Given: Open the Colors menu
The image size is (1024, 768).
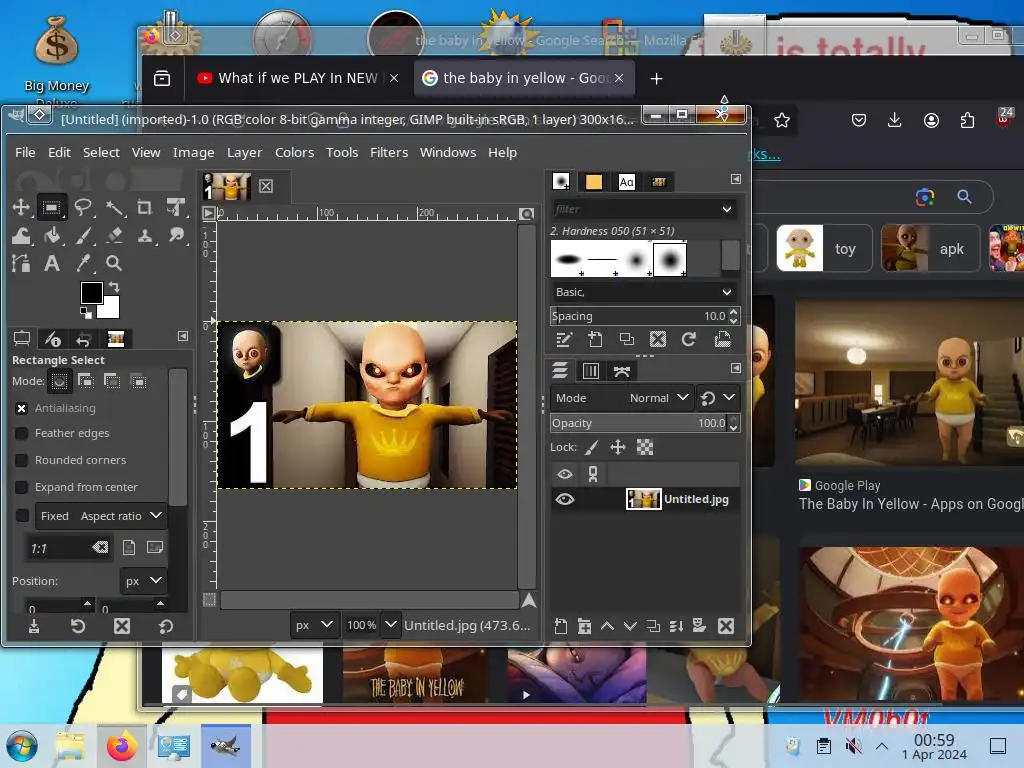Looking at the screenshot, I should pos(294,152).
